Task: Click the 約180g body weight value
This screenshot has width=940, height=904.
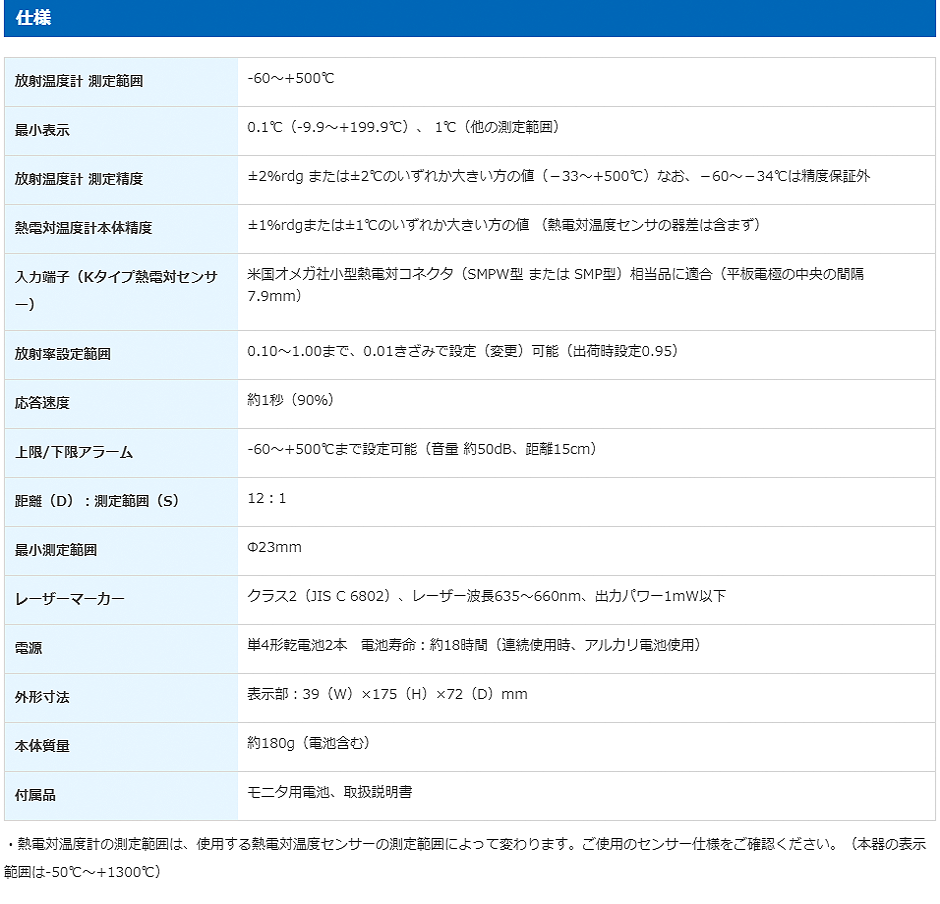Action: (x=308, y=743)
